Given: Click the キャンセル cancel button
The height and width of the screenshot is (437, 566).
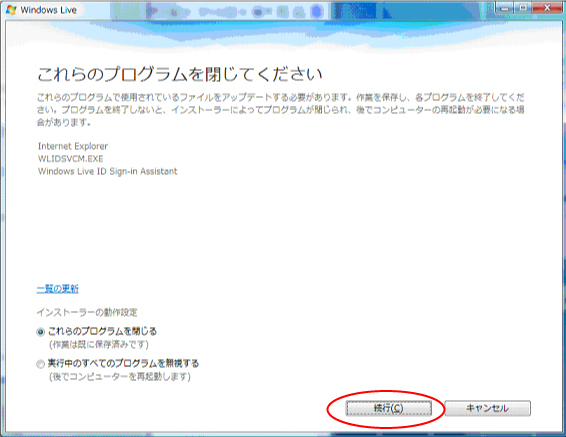Looking at the screenshot, I should 488,408.
